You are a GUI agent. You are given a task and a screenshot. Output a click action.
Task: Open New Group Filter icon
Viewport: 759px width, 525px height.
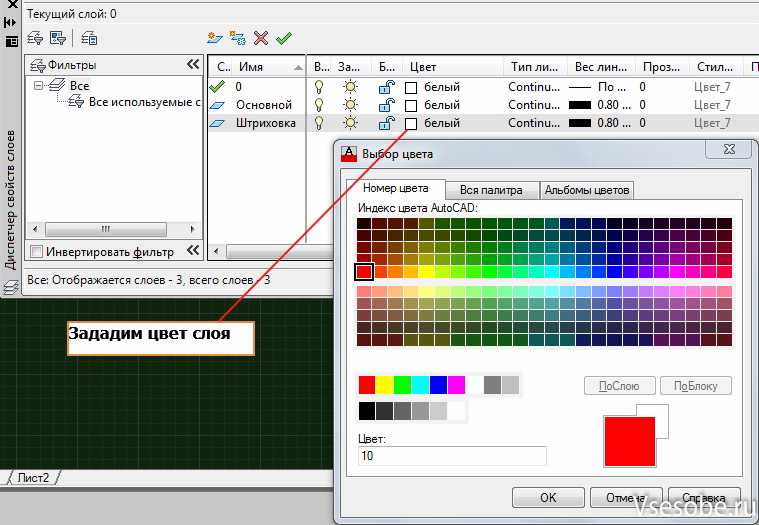click(58, 38)
